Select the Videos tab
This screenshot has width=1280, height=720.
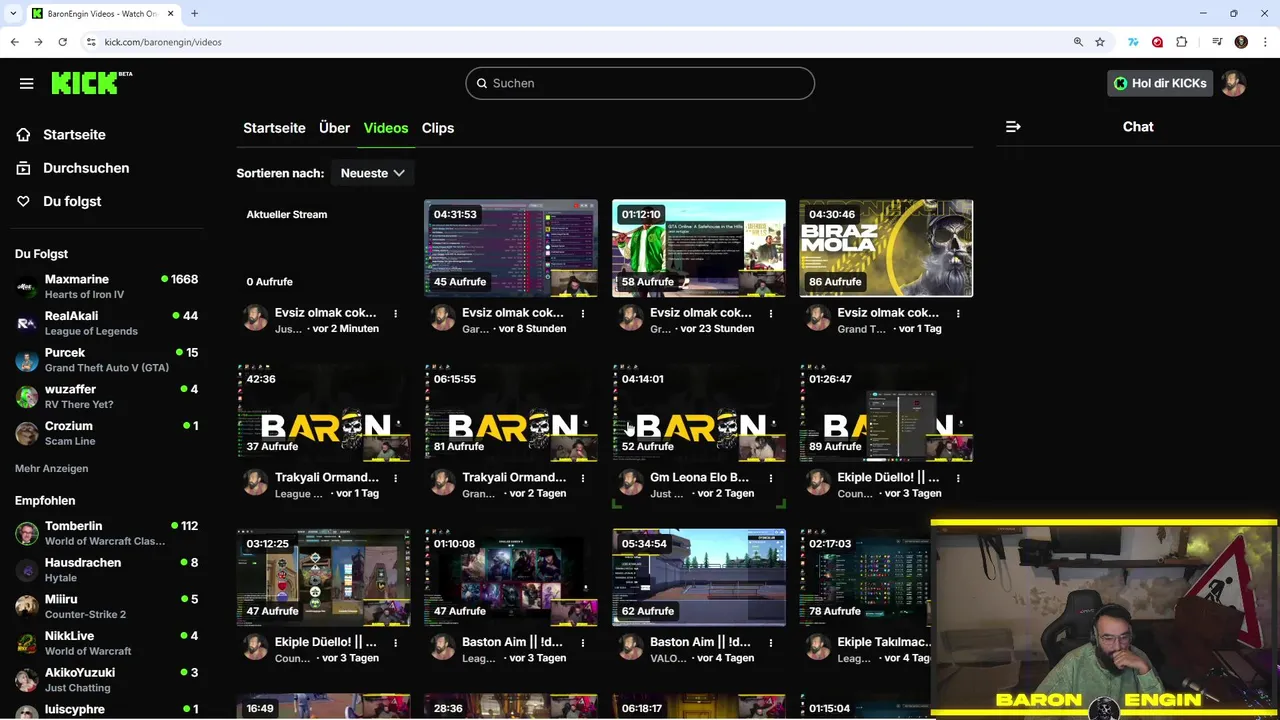386,128
